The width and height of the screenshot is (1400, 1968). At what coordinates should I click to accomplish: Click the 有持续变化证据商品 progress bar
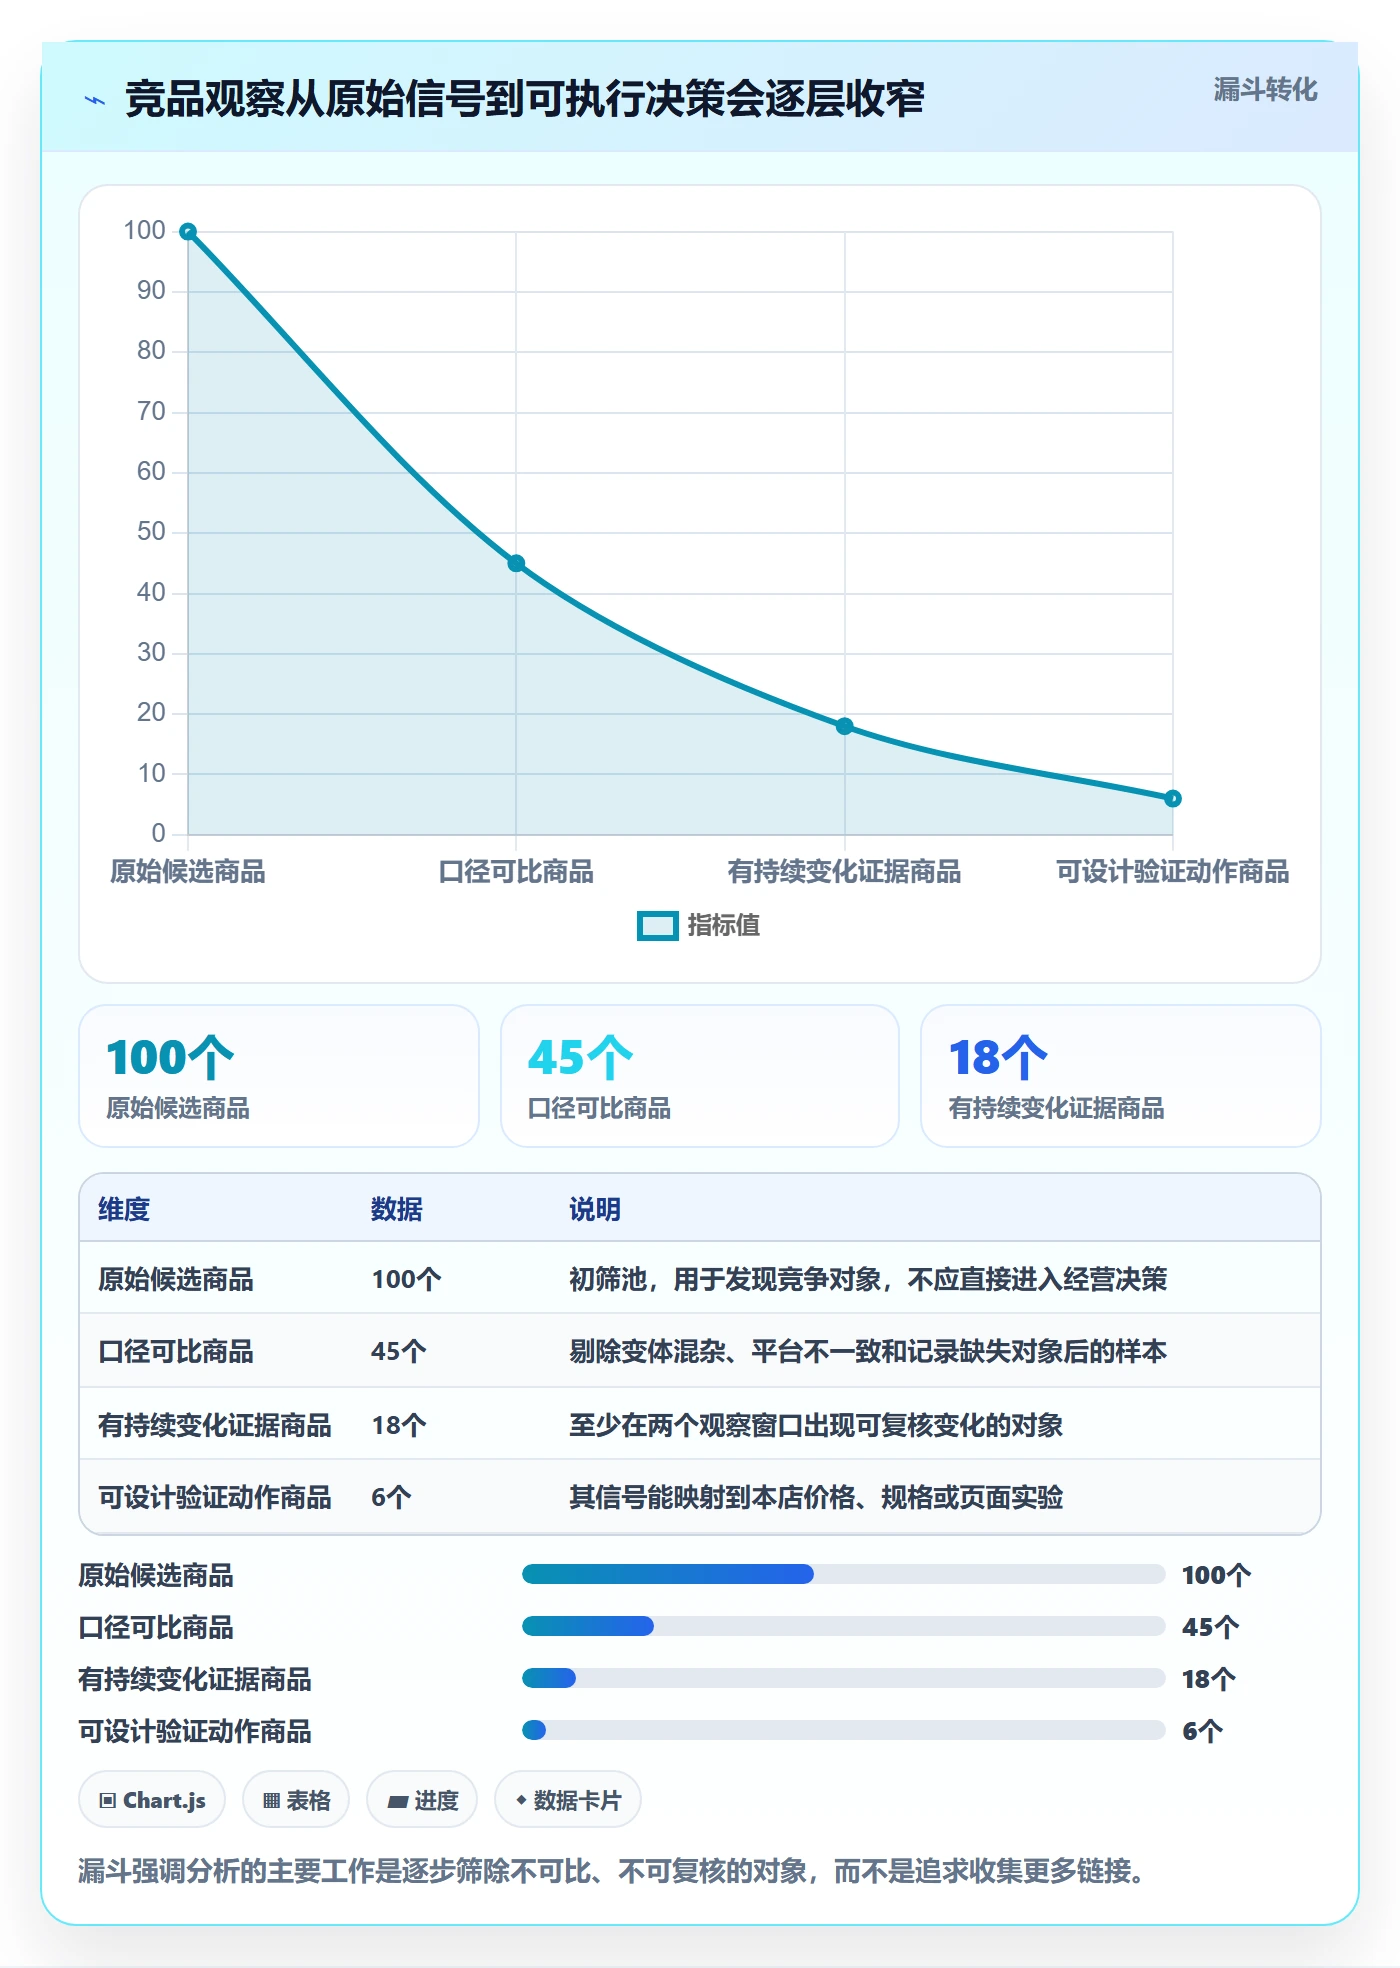pyautogui.click(x=844, y=1678)
